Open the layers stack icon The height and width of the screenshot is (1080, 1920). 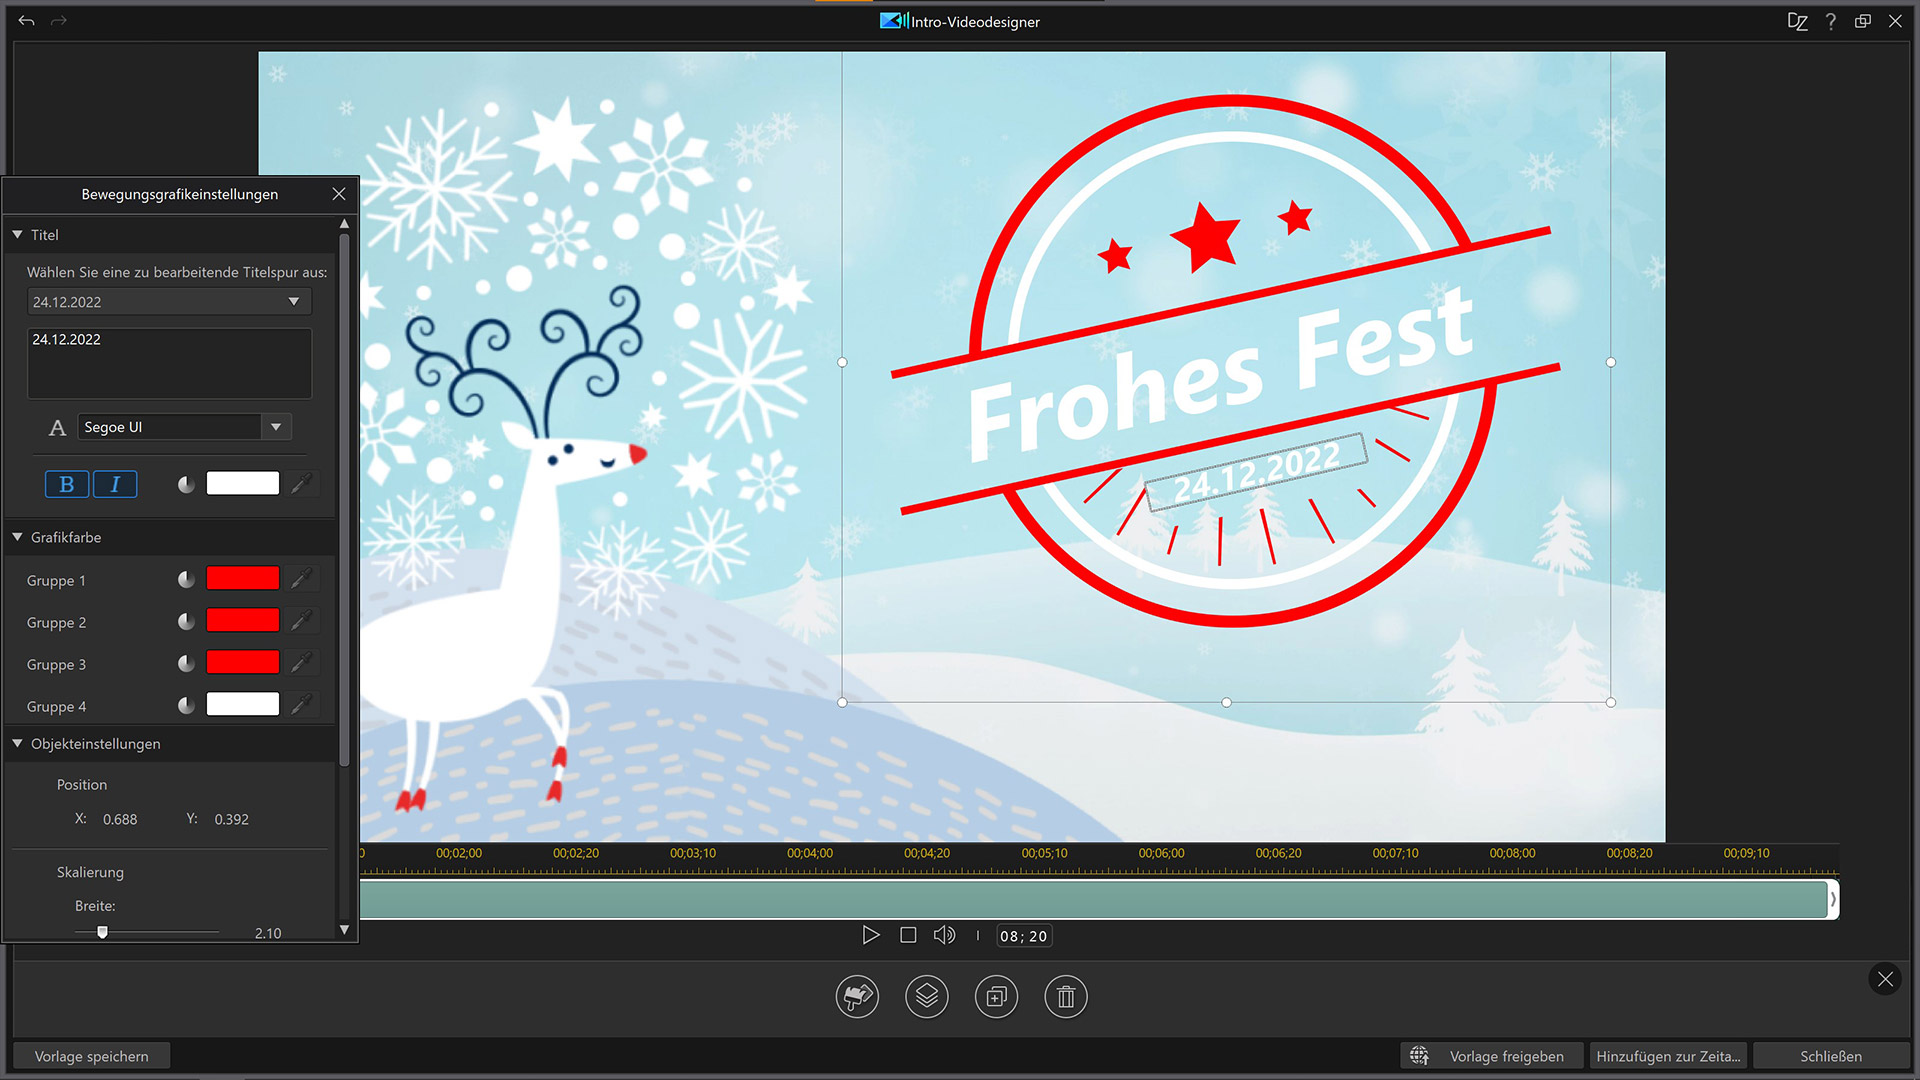click(x=926, y=996)
